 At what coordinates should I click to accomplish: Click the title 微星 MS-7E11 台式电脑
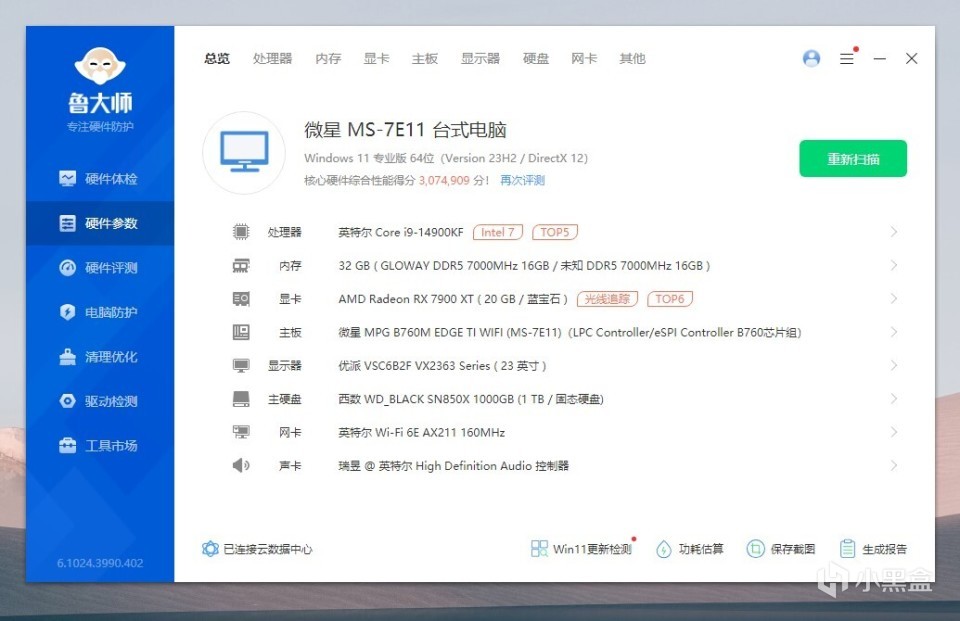click(405, 130)
